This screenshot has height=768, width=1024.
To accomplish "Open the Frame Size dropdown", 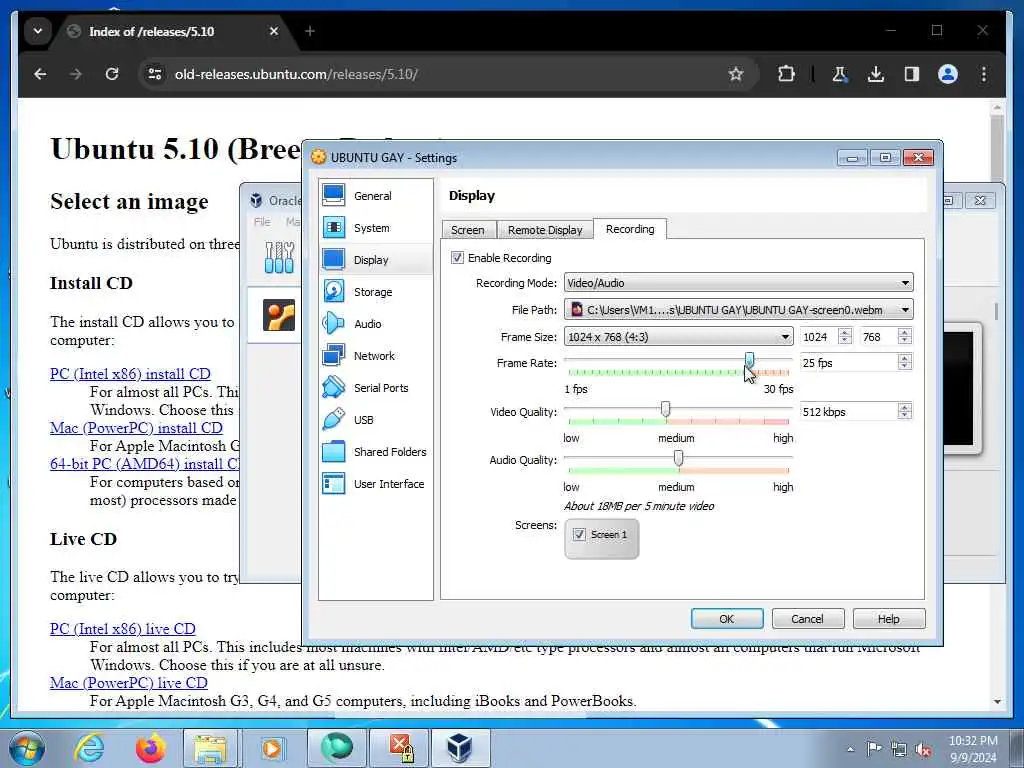I will (x=678, y=337).
